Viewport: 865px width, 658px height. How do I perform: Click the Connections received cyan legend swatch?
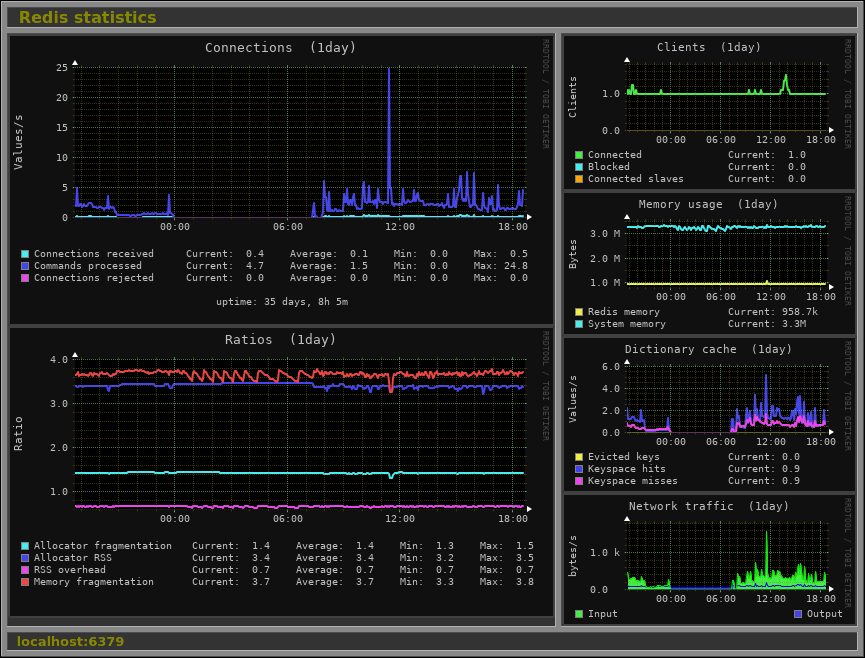[x=25, y=254]
